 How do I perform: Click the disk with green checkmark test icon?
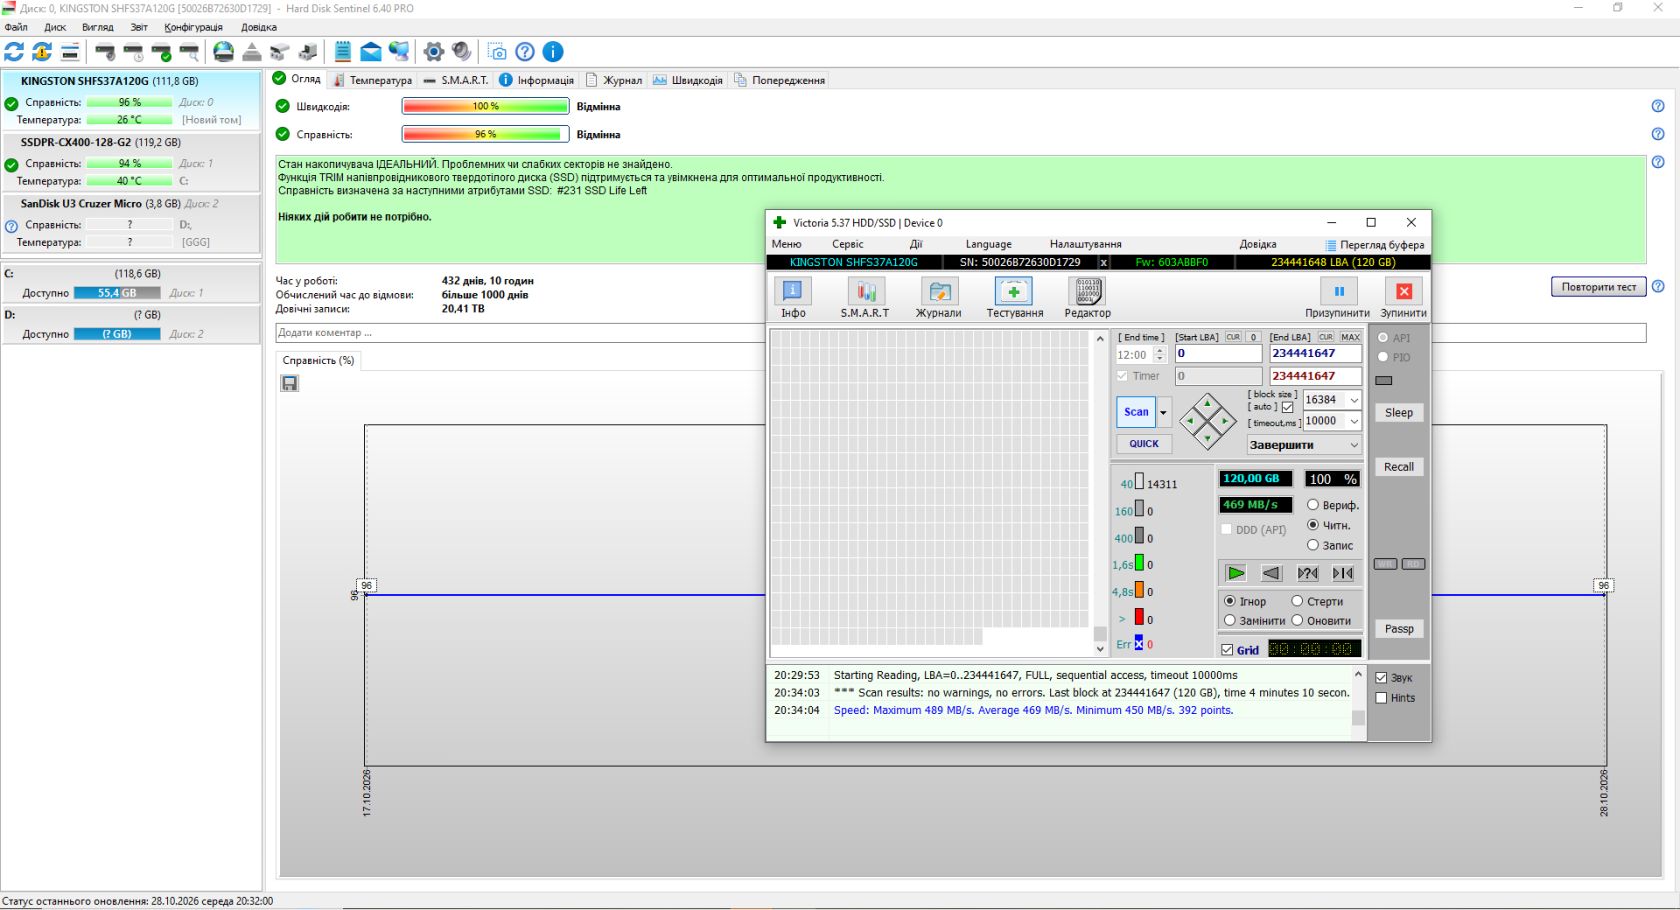click(x=161, y=52)
